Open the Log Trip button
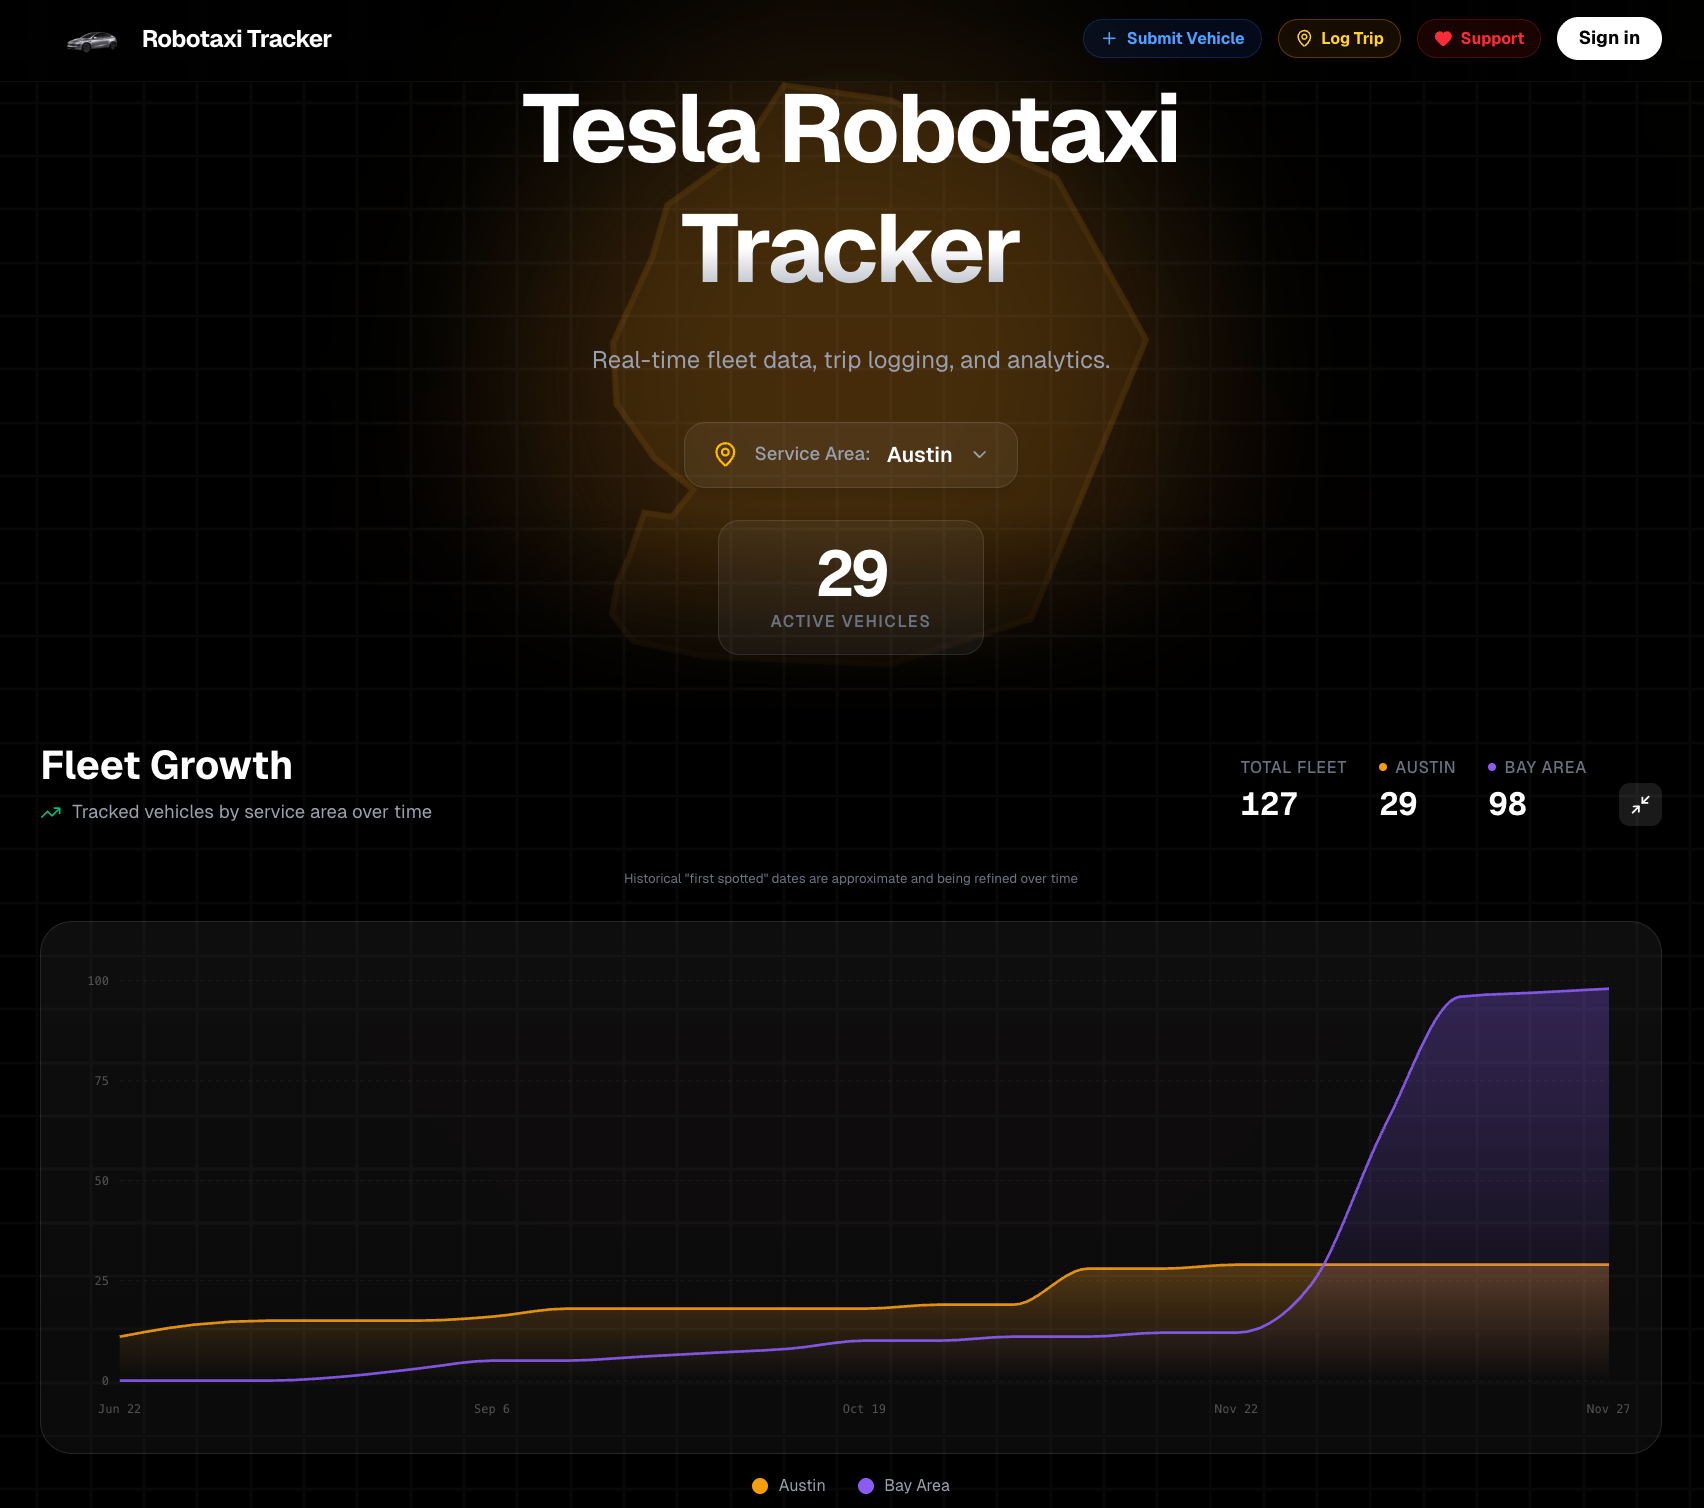 (x=1339, y=38)
